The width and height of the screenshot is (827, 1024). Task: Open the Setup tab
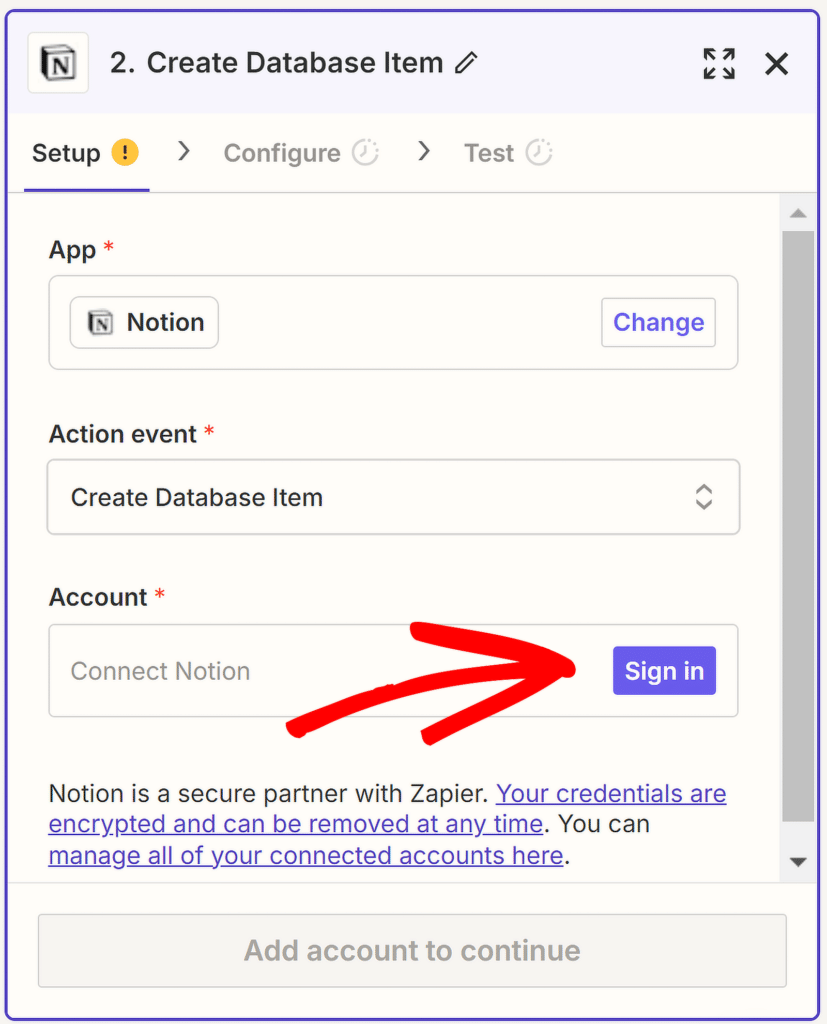pos(66,153)
